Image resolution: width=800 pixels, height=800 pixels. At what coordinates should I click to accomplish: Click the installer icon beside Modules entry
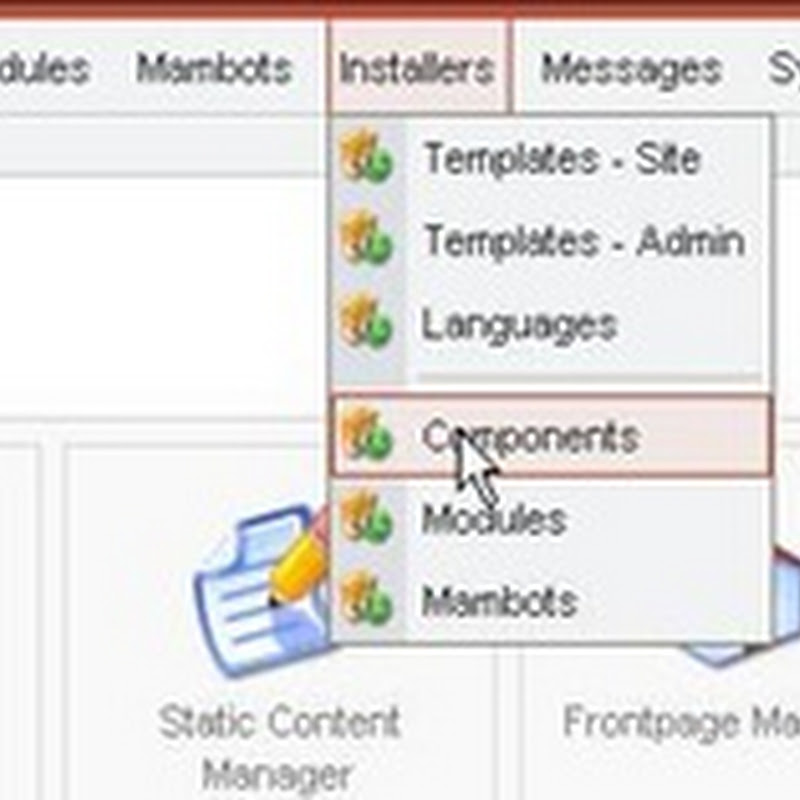click(366, 518)
